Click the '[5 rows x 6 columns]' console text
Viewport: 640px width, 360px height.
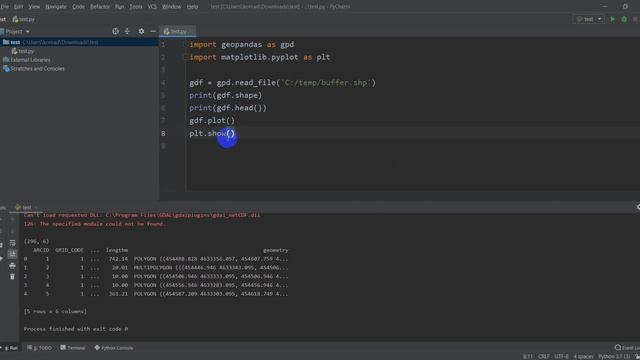55,311
